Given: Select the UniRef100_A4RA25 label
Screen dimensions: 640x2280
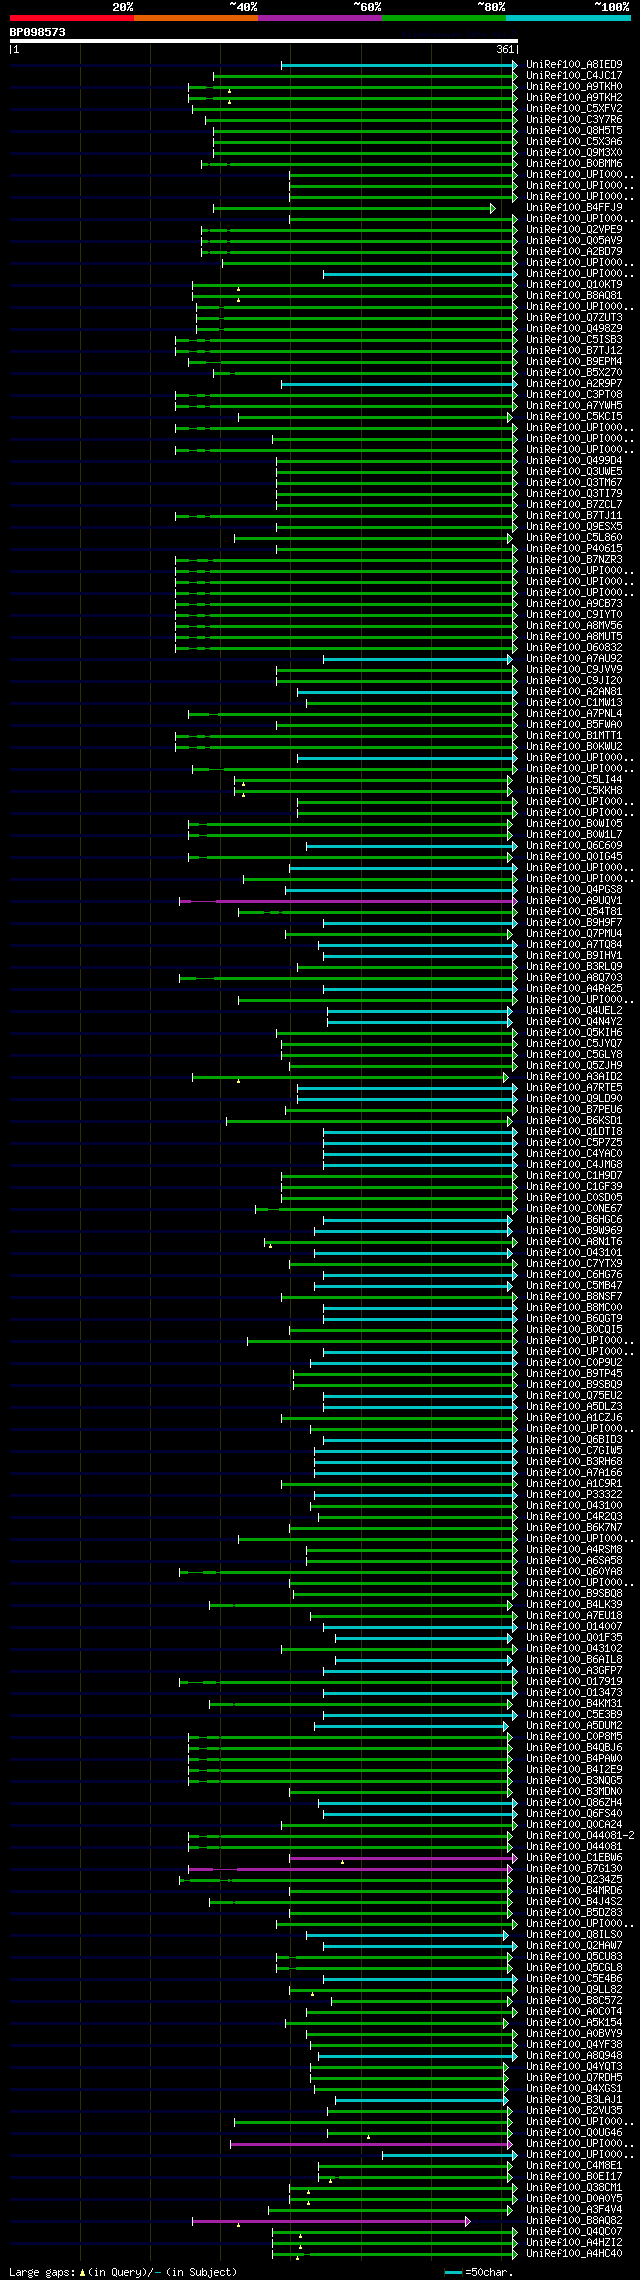Looking at the screenshot, I should 574,989.
